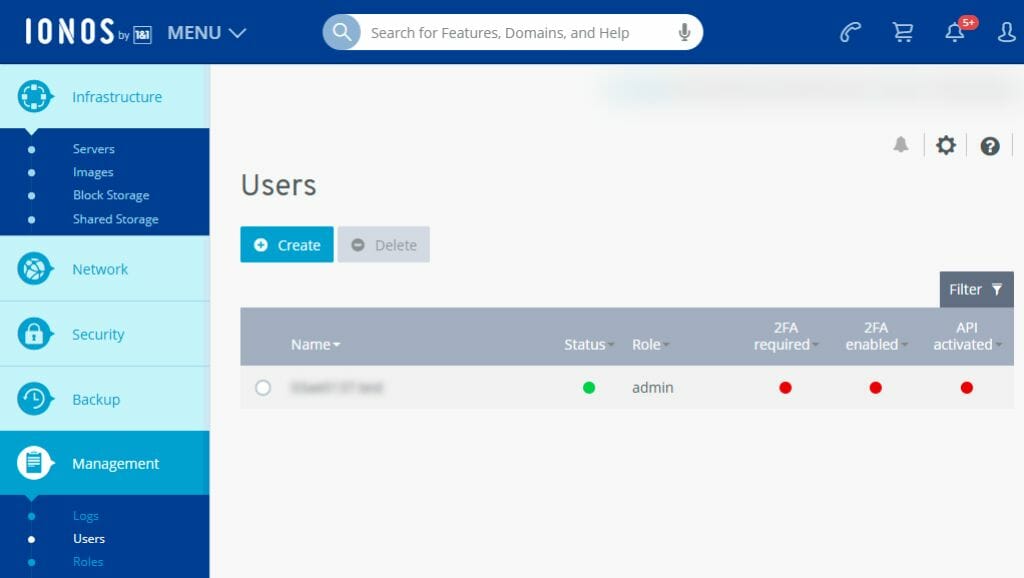Viewport: 1024px width, 578px height.
Task: Sort by Name column header
Action: [x=315, y=344]
